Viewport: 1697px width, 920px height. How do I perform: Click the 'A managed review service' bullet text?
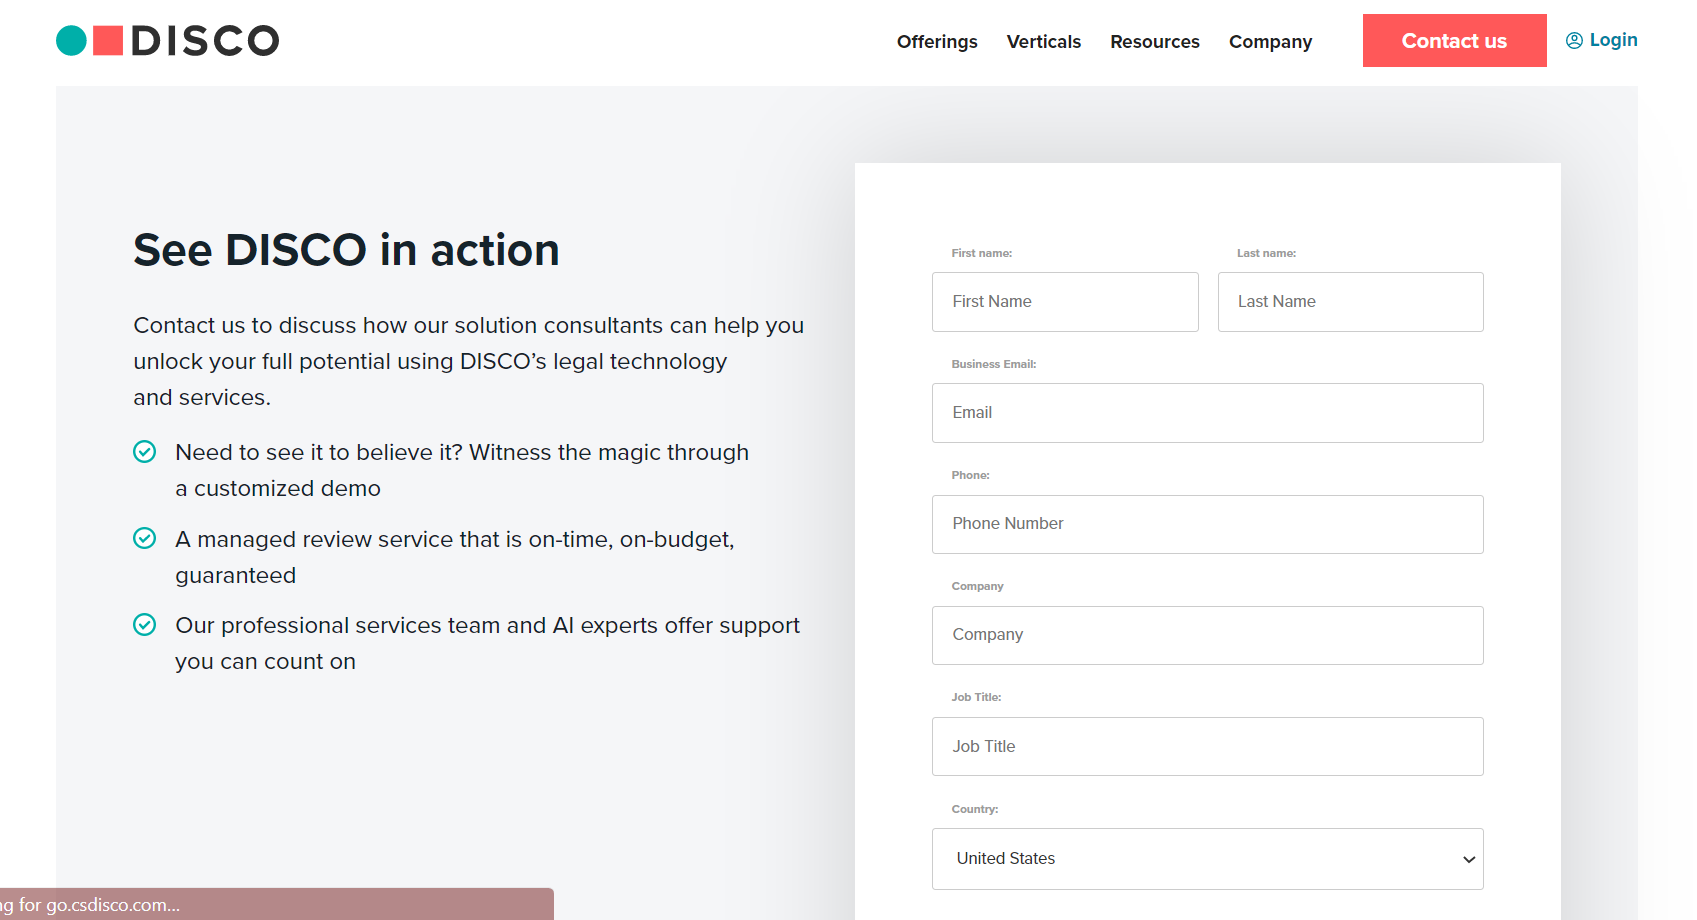(455, 557)
